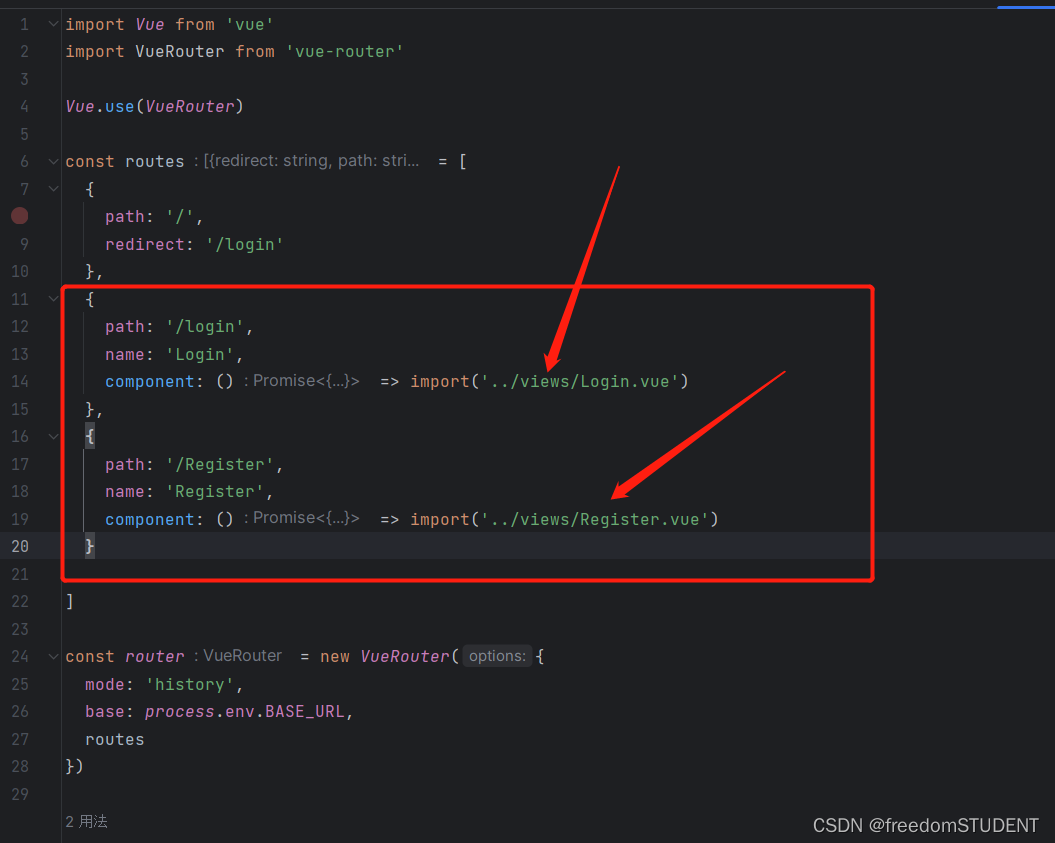Place cursor in the 'vue-router' import string
The image size is (1055, 843).
coord(344,51)
